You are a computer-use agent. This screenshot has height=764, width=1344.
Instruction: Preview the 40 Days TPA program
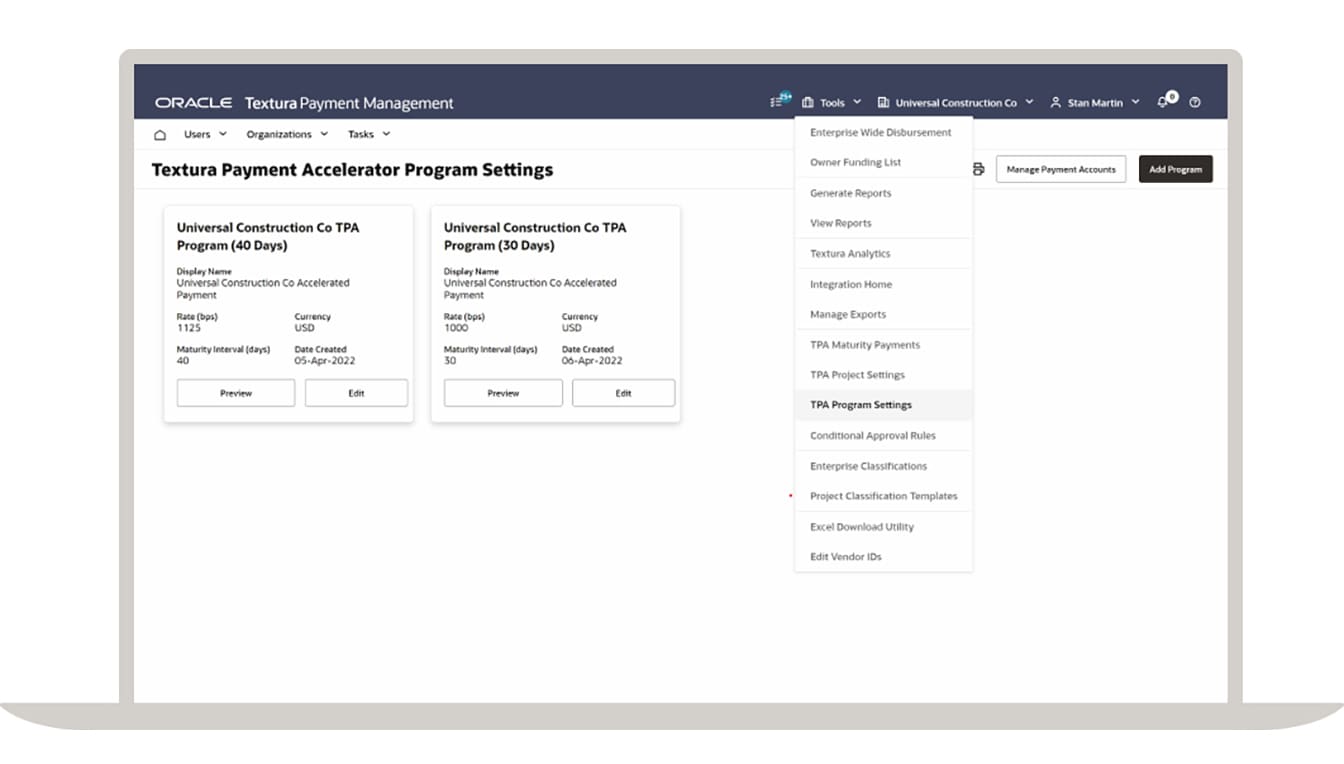click(235, 393)
